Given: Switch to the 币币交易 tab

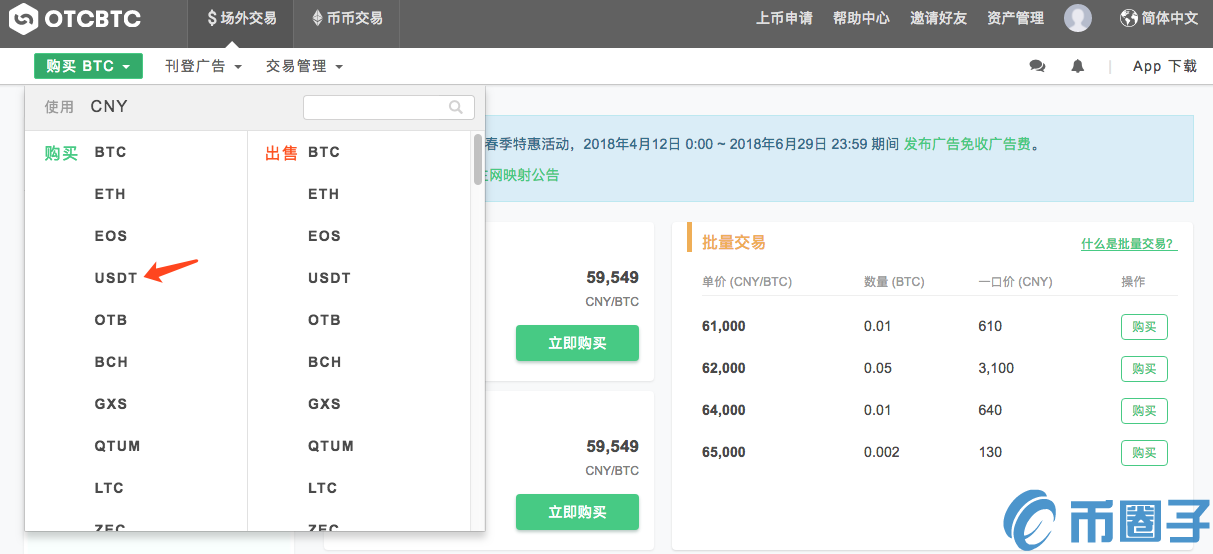Looking at the screenshot, I should click(348, 18).
